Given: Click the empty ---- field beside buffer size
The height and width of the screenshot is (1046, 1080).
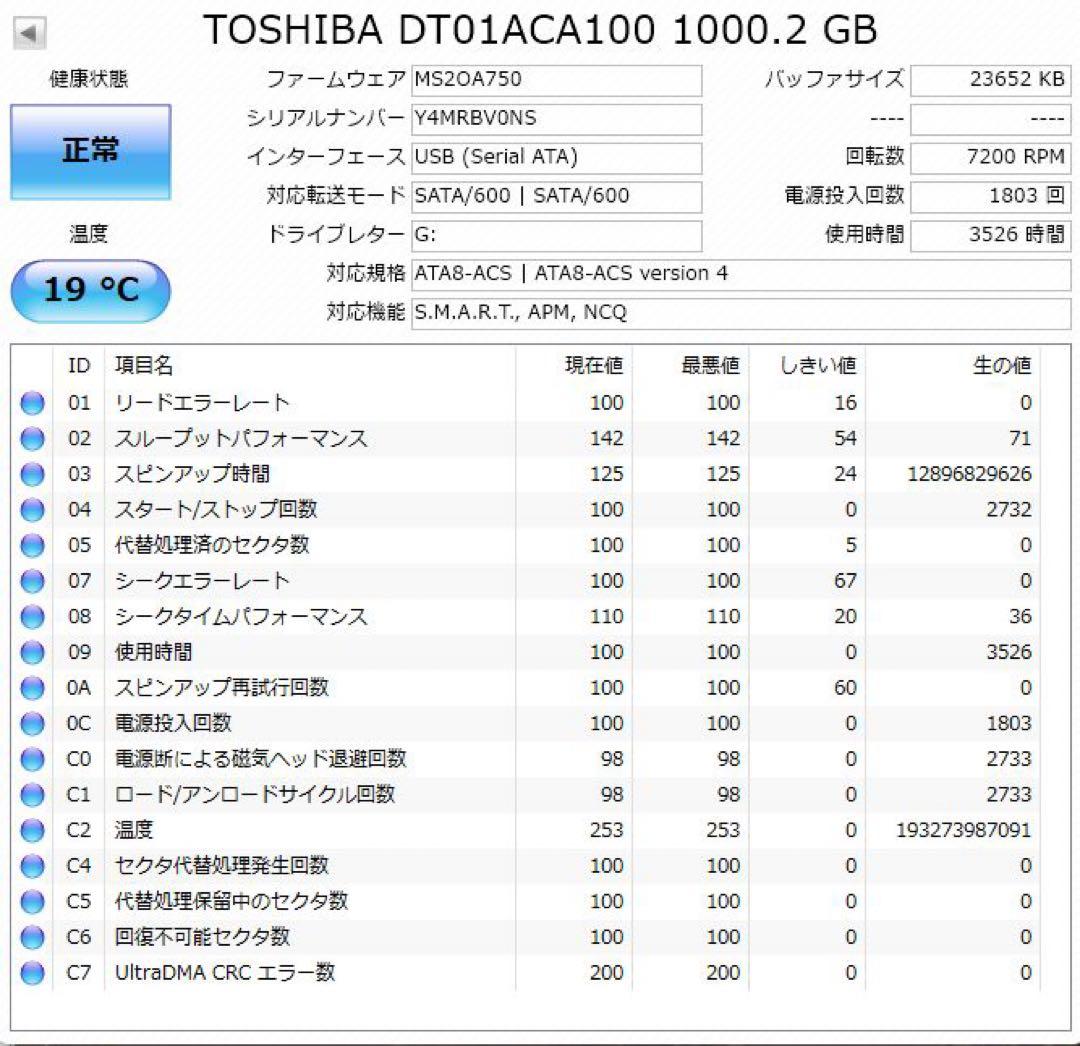Looking at the screenshot, I should (990, 119).
